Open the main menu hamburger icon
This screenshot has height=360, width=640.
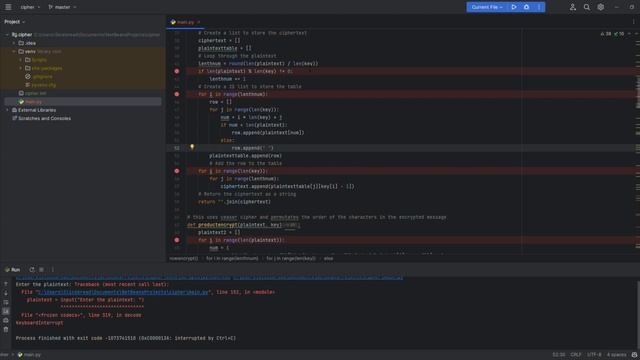8,7
